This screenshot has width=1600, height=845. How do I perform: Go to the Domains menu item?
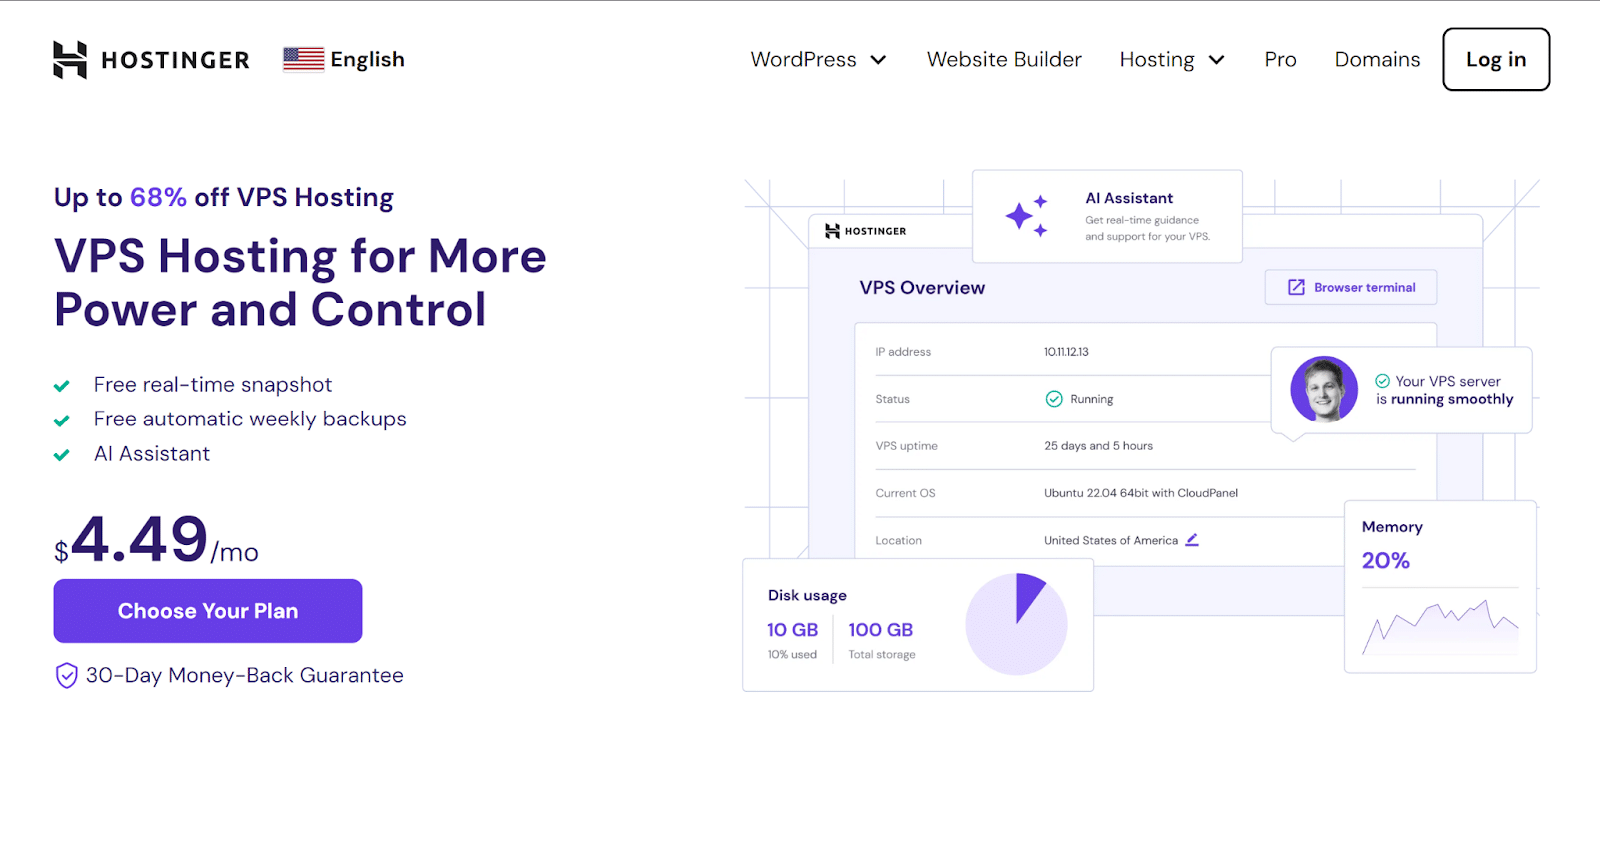[1377, 59]
